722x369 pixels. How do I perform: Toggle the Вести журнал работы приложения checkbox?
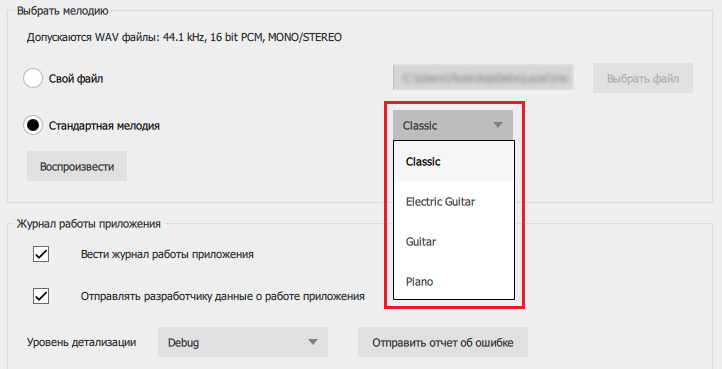click(41, 254)
